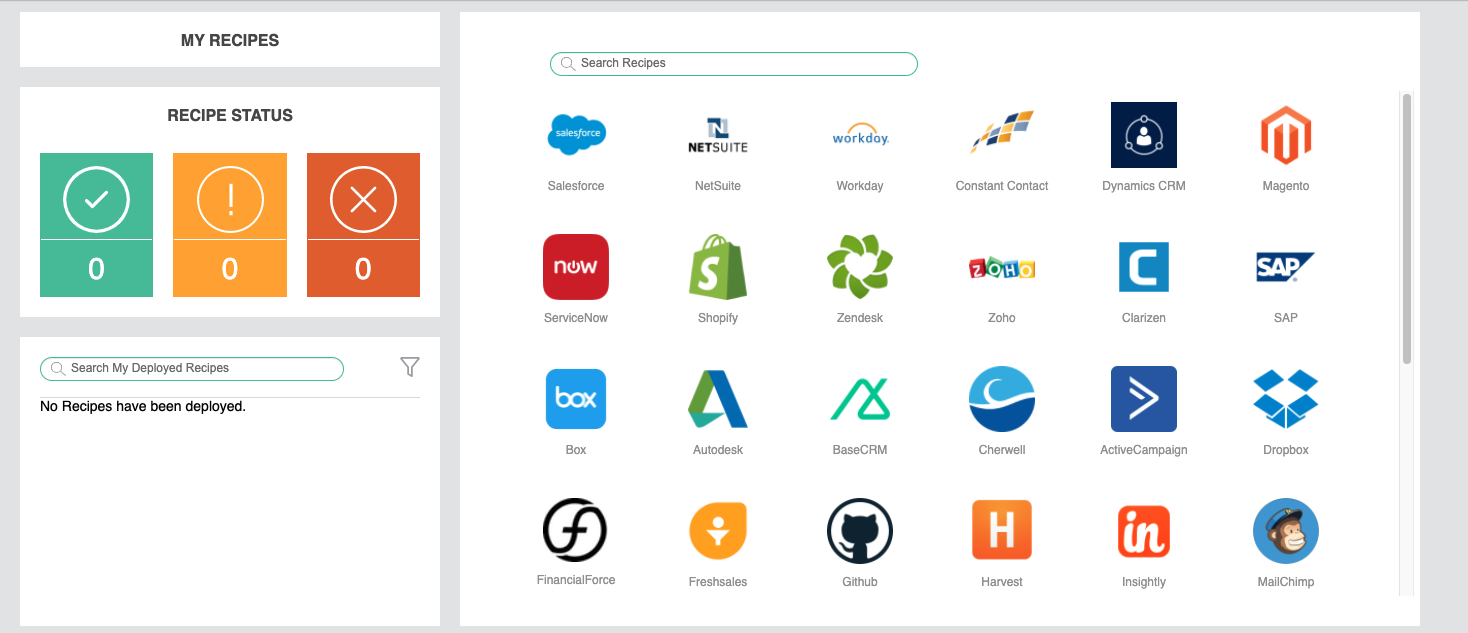Select the MailChimp connector icon
This screenshot has width=1468, height=633.
tap(1285, 530)
